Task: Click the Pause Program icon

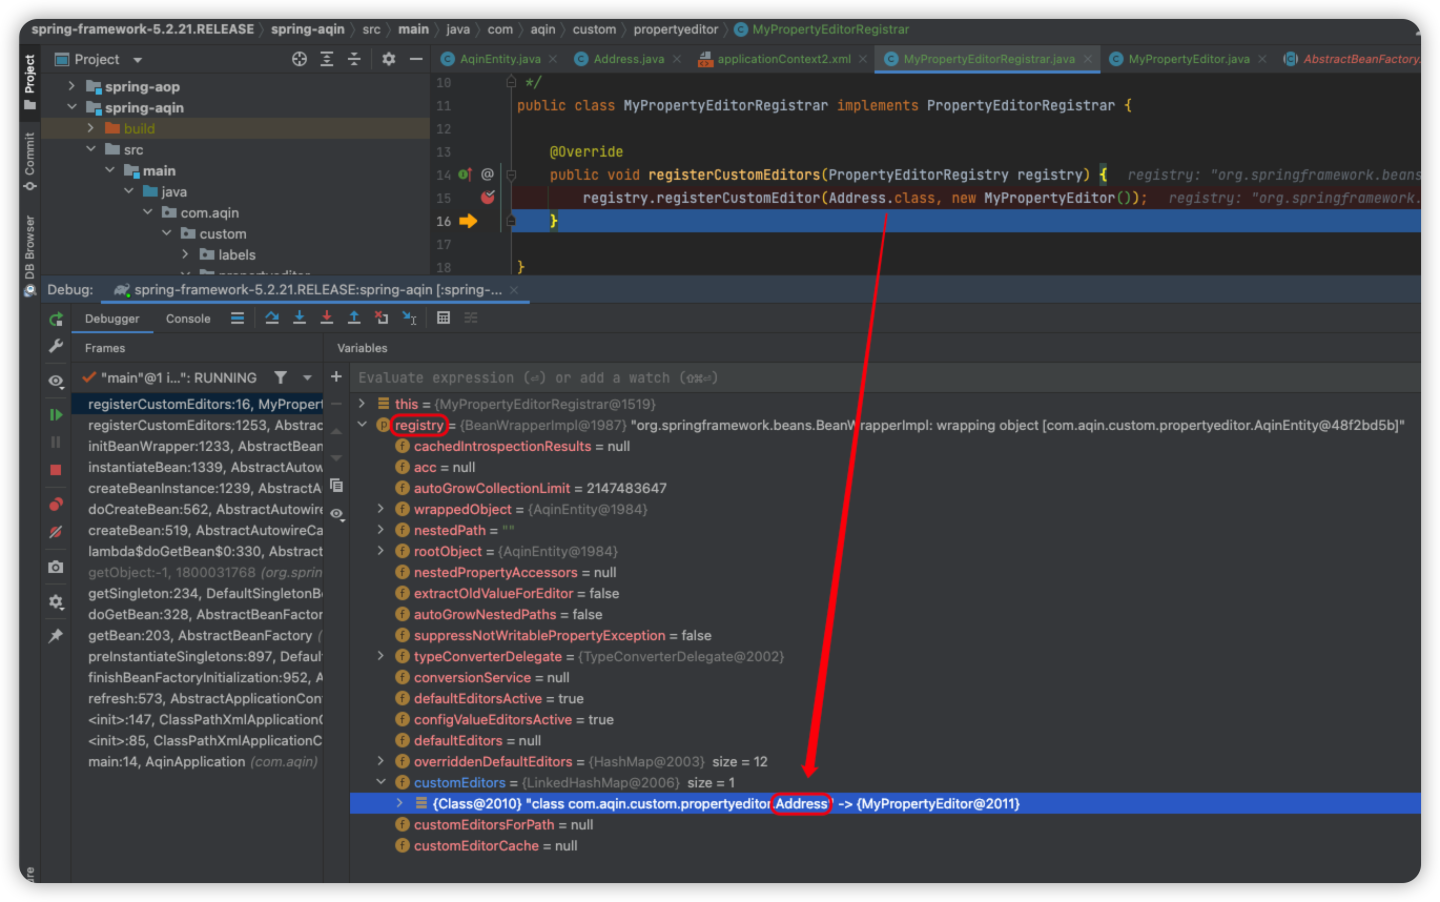Action: coord(56,441)
